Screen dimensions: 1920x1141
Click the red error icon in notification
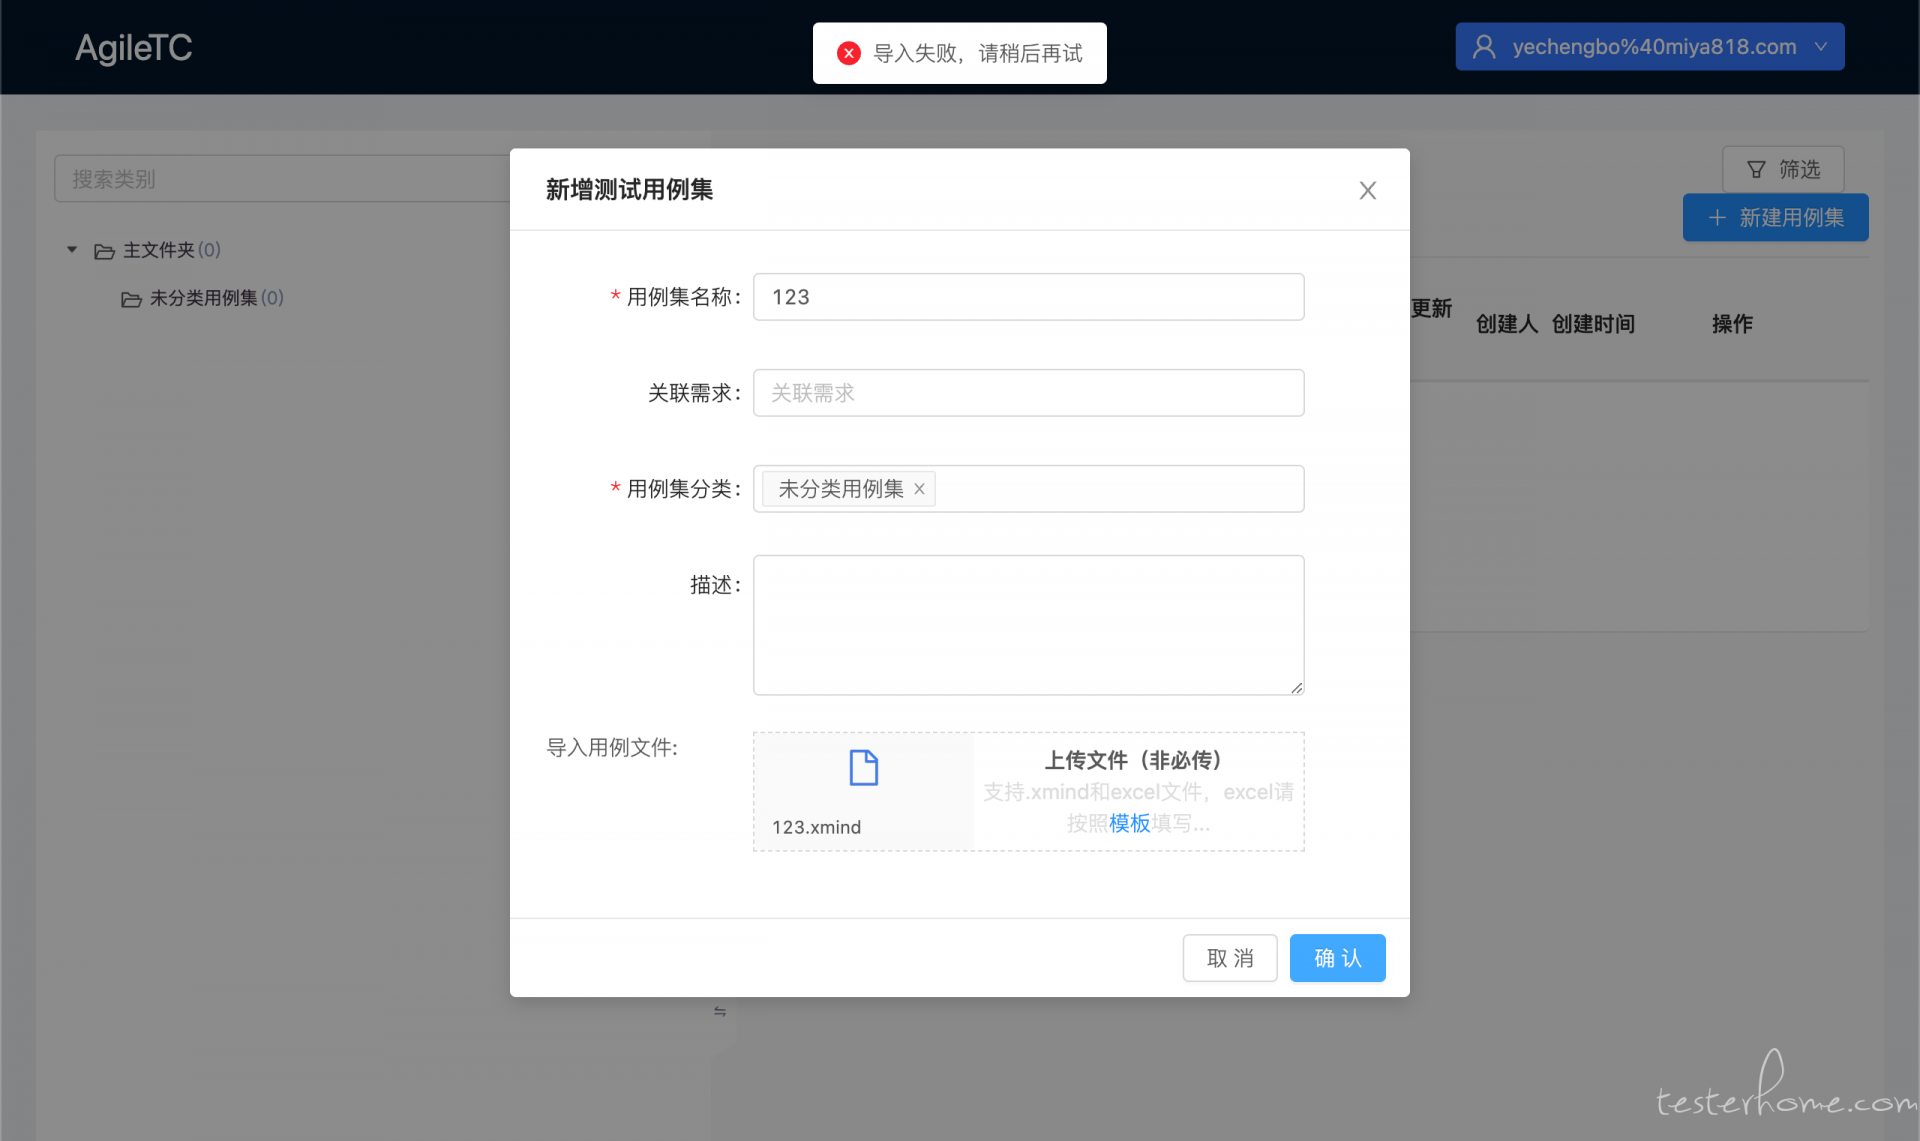(849, 53)
